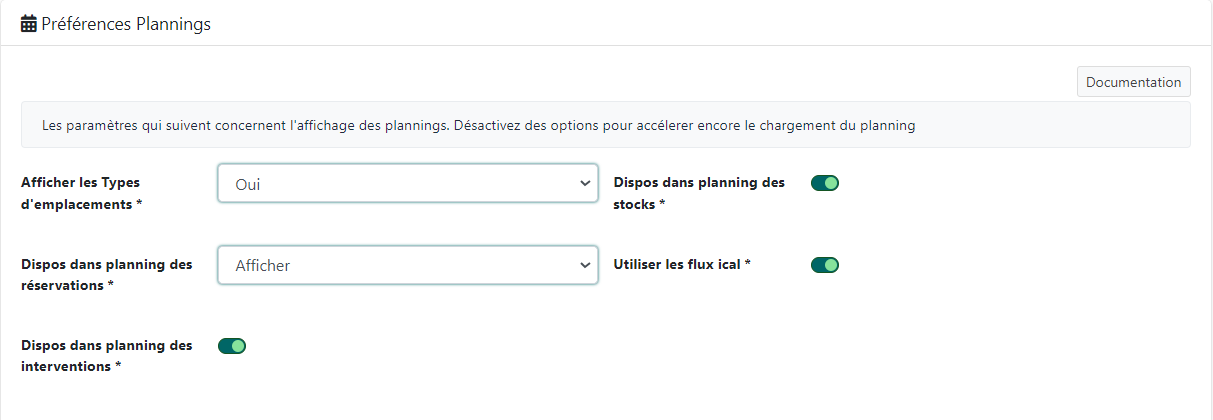
Task: Click the calendar icon beside Préférences Plannings
Action: 29,24
